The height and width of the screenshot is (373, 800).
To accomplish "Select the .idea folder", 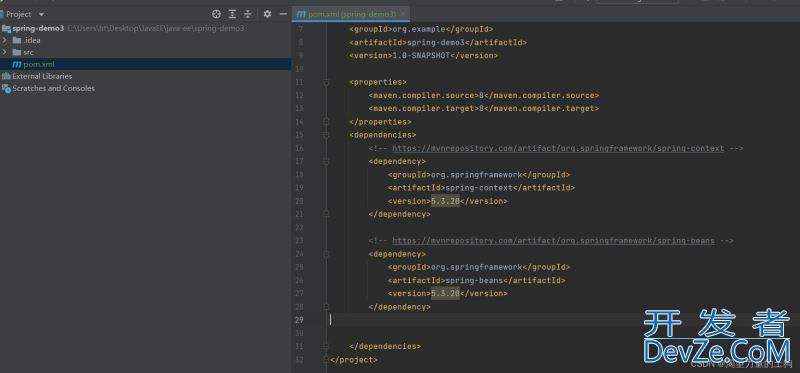I will tap(32, 40).
